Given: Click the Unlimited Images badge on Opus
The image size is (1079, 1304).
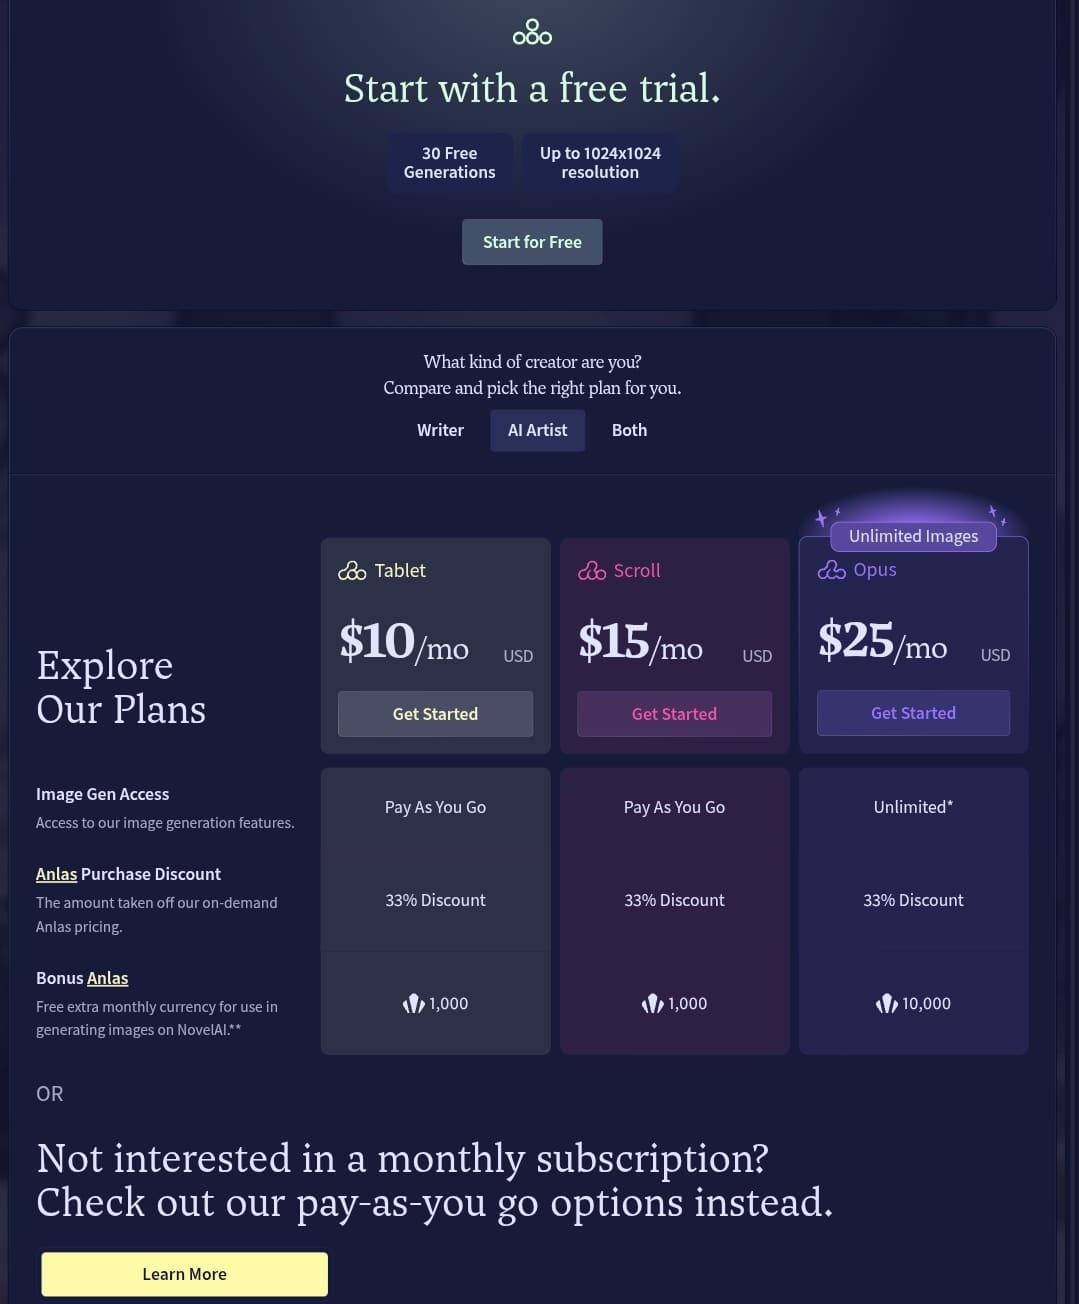Looking at the screenshot, I should click(913, 536).
